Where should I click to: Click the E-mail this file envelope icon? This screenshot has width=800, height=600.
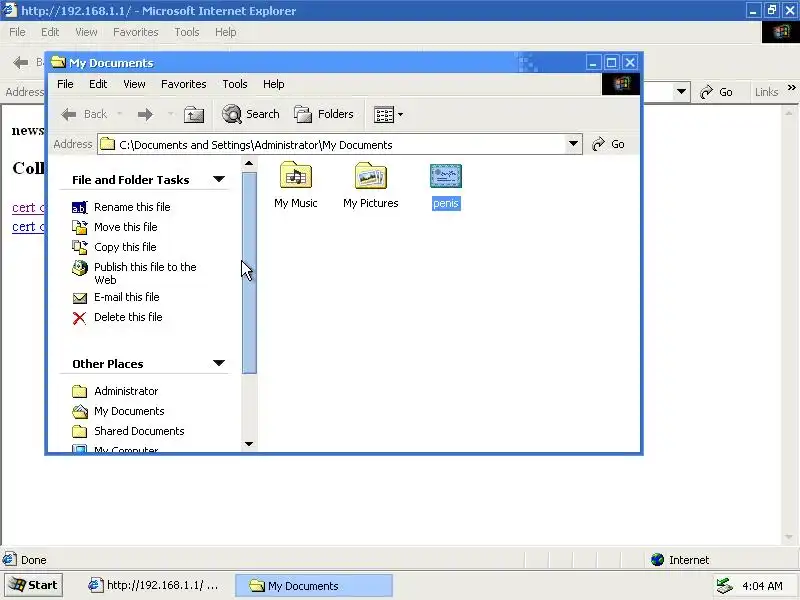click(x=80, y=297)
